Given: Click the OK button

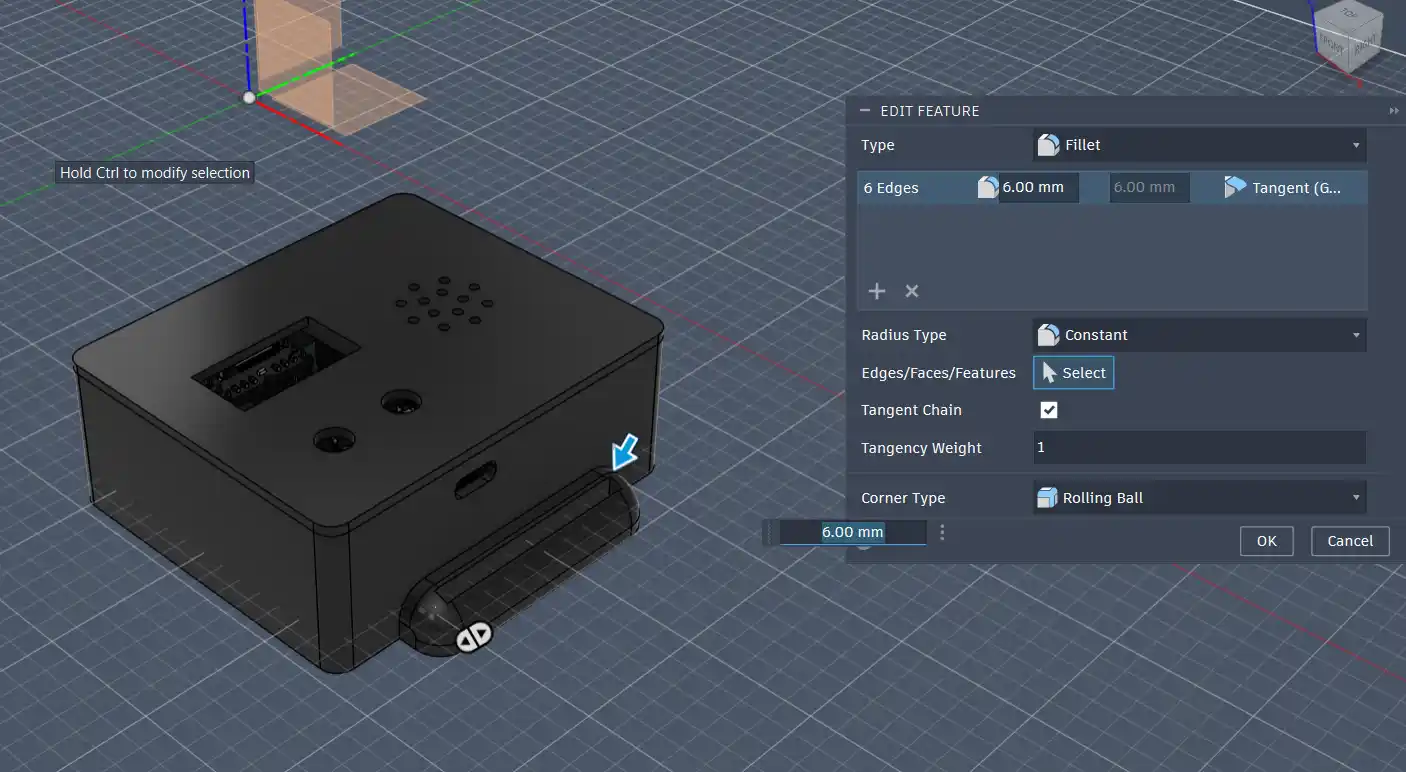Looking at the screenshot, I should coord(1267,541).
